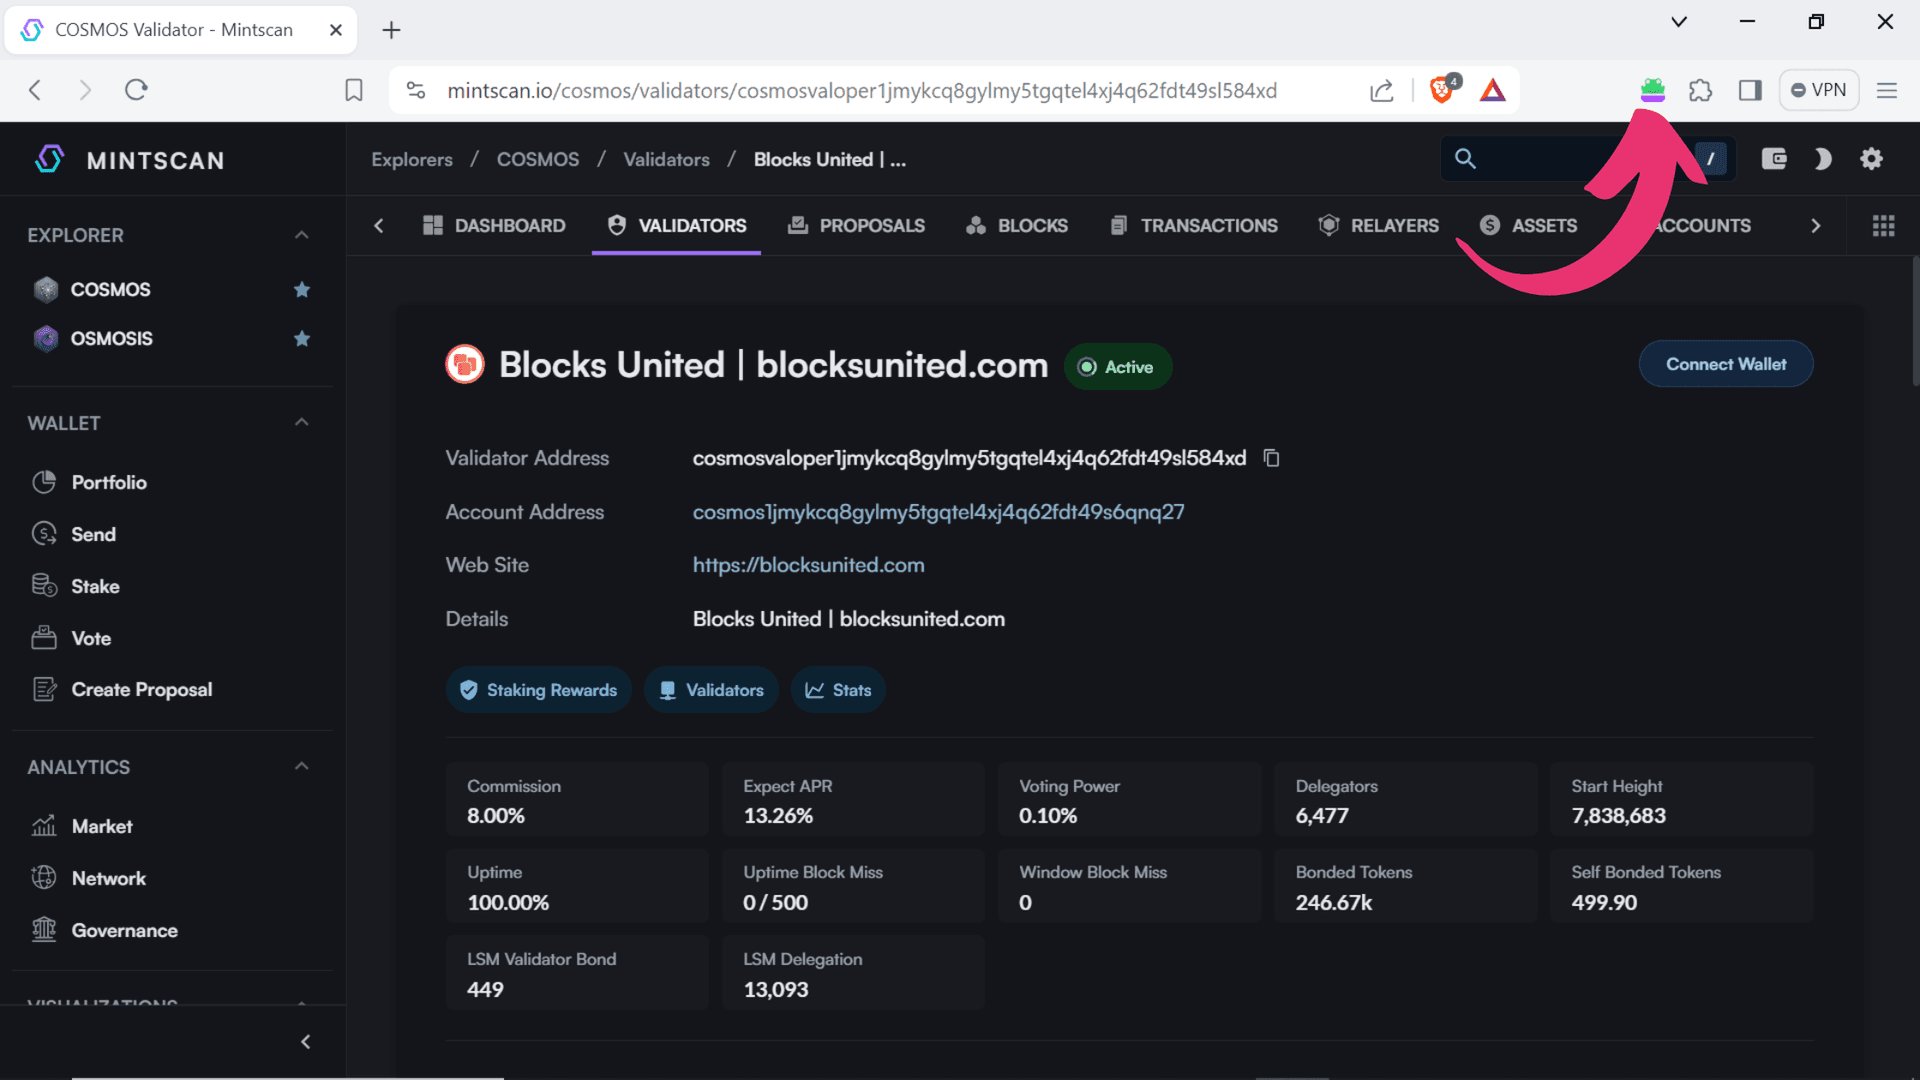Collapse the left sidebar
The width and height of the screenshot is (1920, 1080).
coord(306,1042)
